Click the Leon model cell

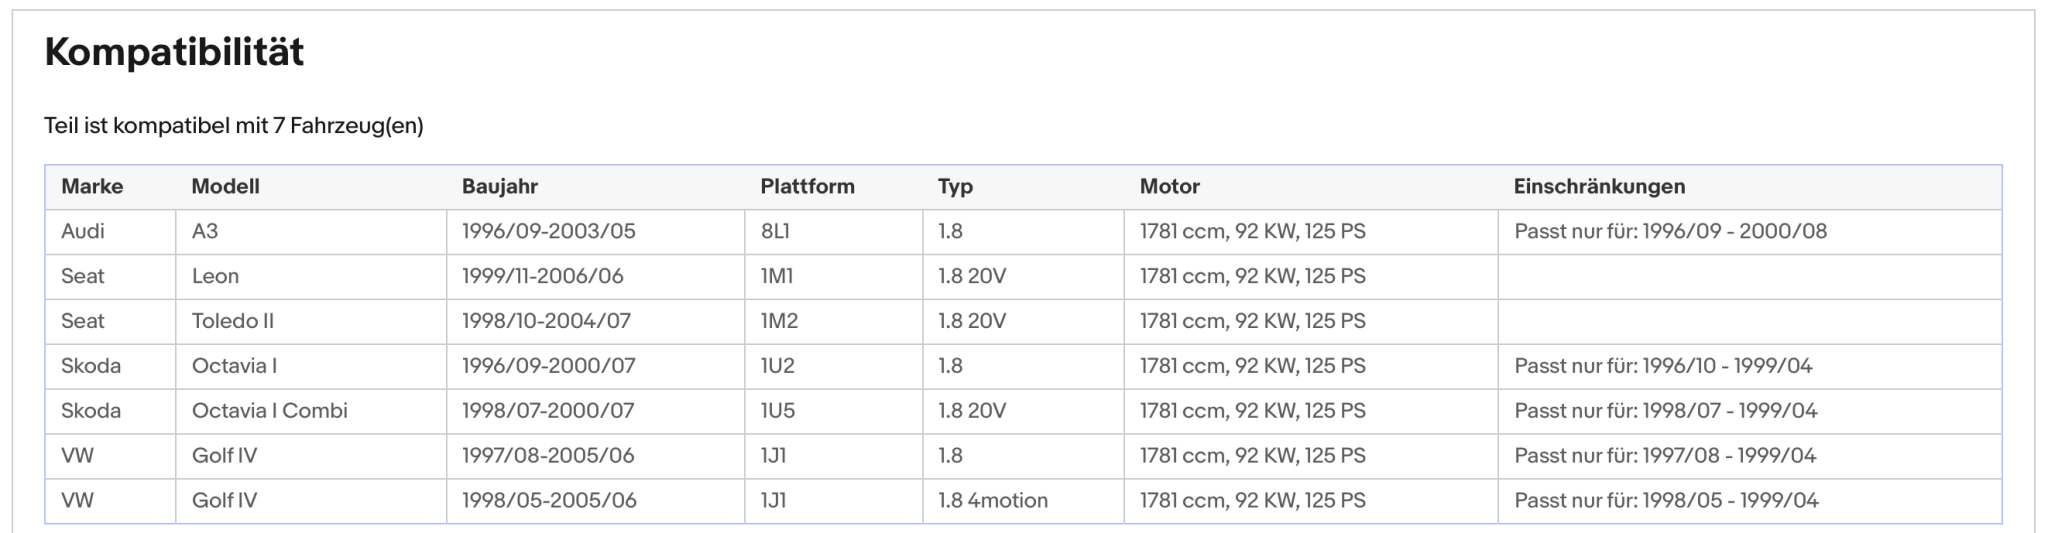pyautogui.click(x=311, y=277)
